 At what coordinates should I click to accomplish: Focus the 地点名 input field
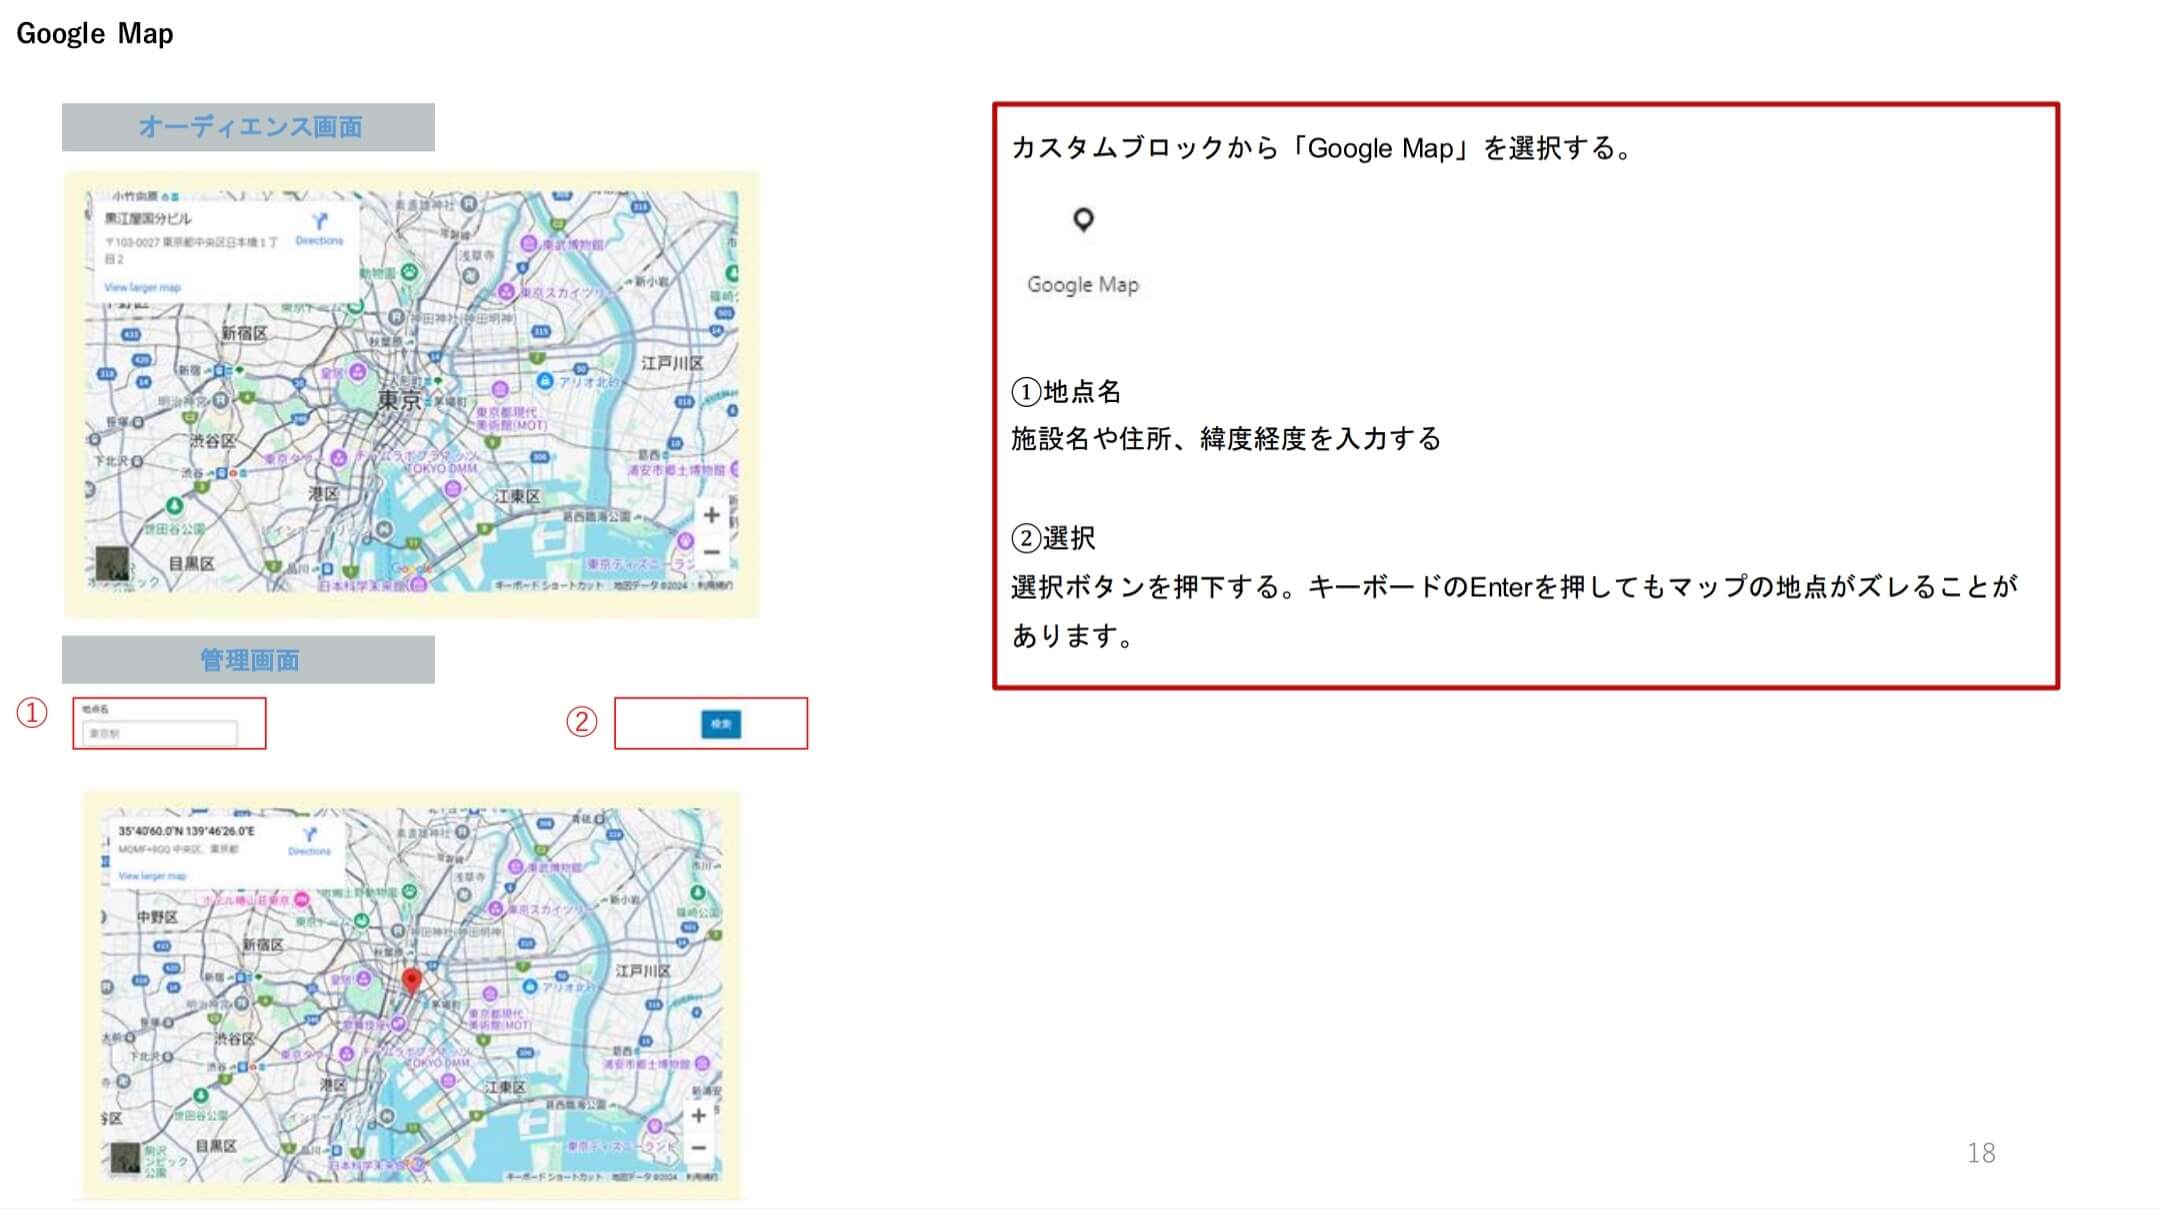coord(160,733)
